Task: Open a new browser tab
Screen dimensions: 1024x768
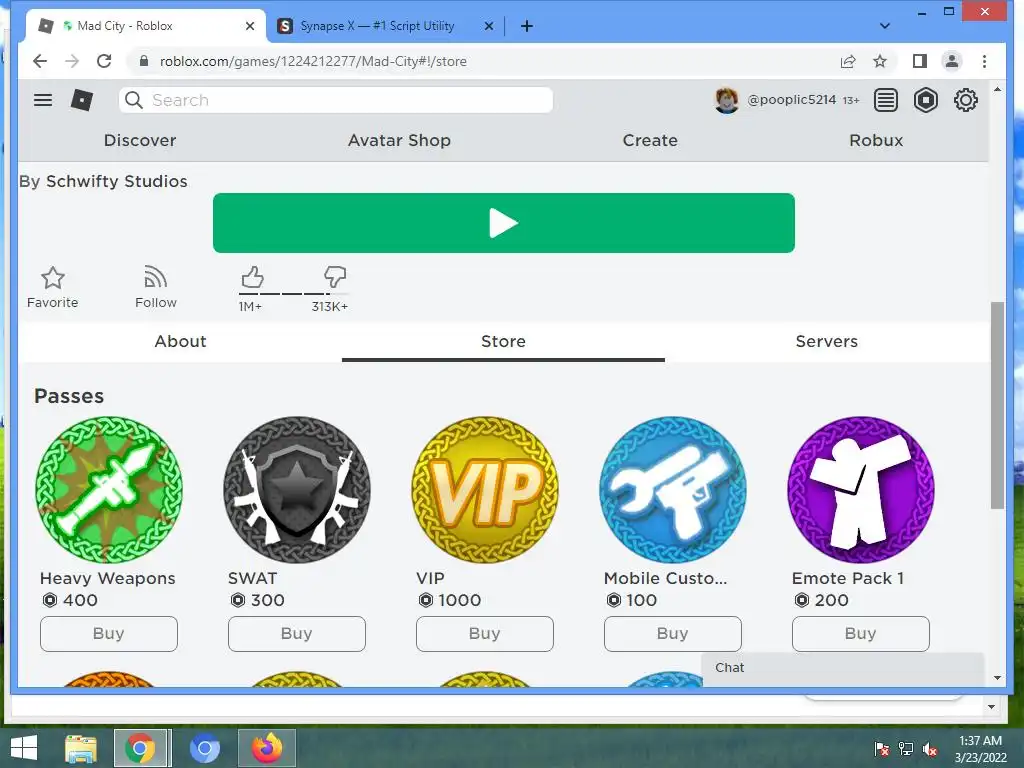Action: pyautogui.click(x=526, y=26)
